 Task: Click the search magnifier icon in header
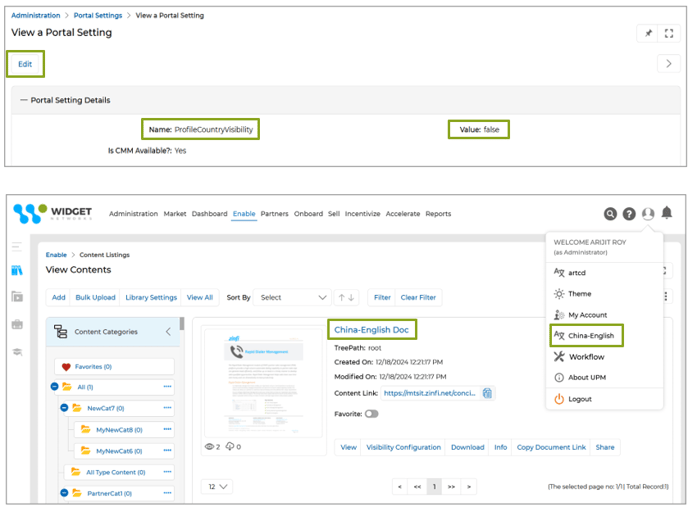(610, 214)
